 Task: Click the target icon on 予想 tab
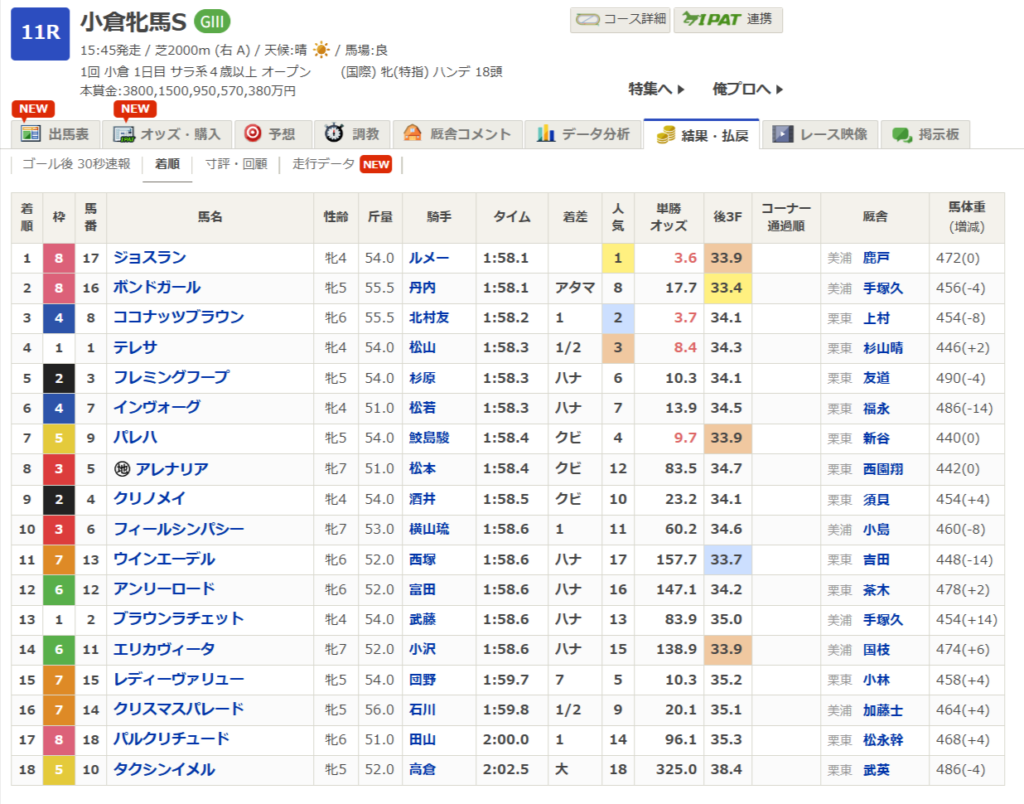(x=253, y=134)
